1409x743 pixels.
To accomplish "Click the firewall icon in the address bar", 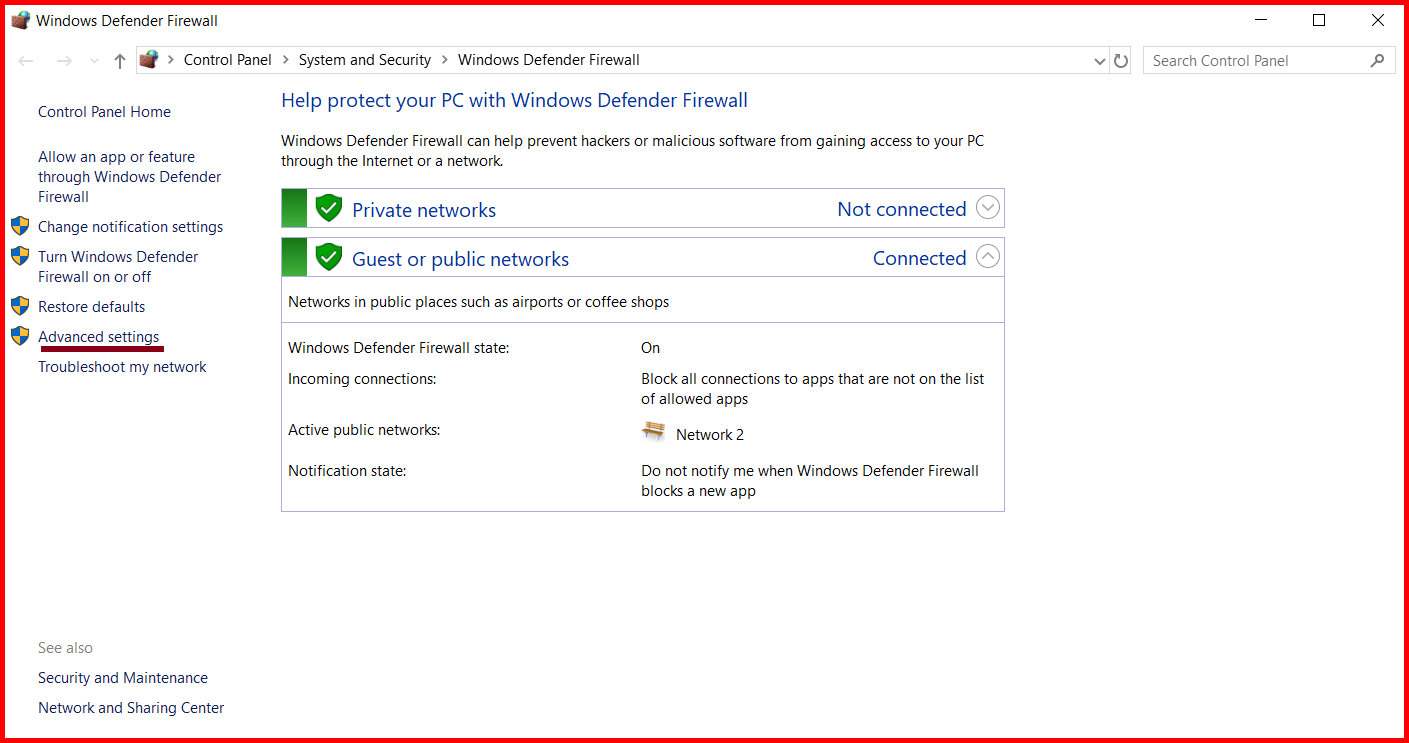I will (150, 59).
